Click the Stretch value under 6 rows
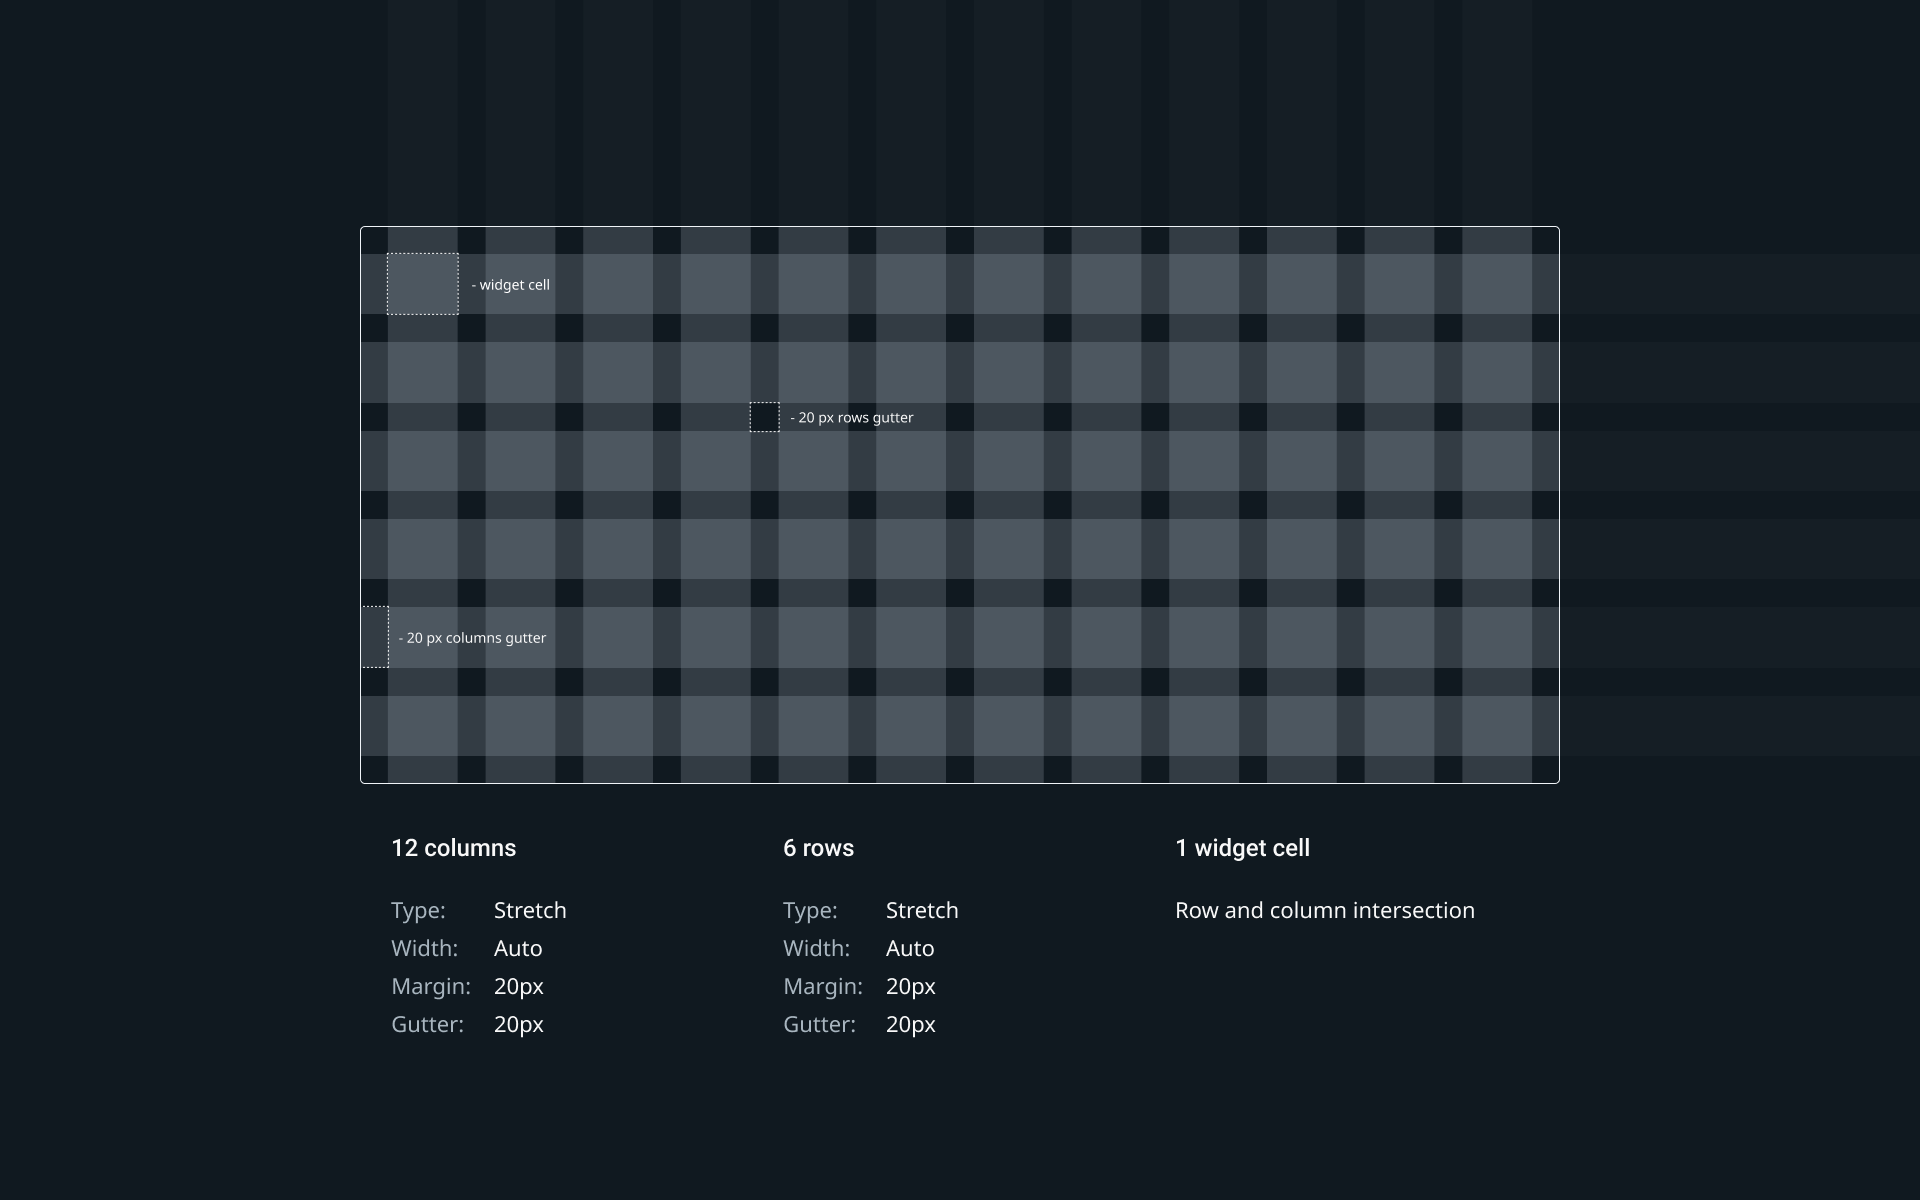Image resolution: width=1920 pixels, height=1200 pixels. click(x=922, y=910)
